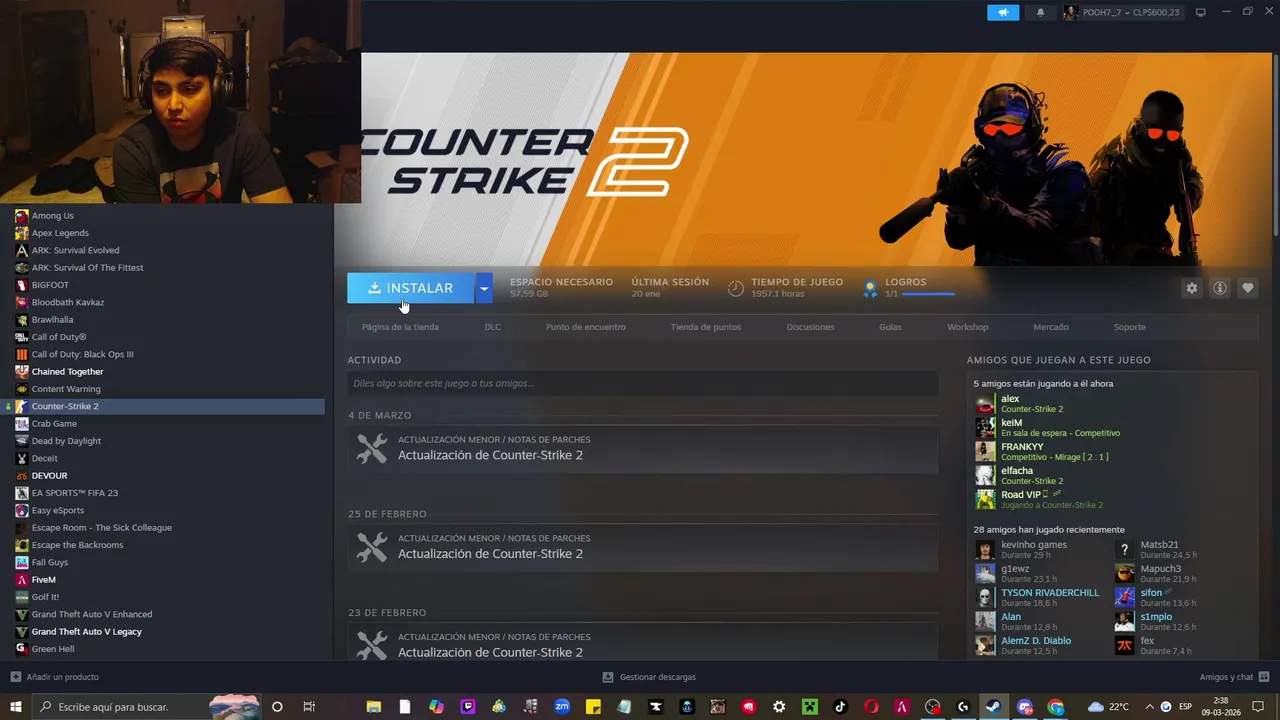Open the Guías tab

click(x=890, y=327)
